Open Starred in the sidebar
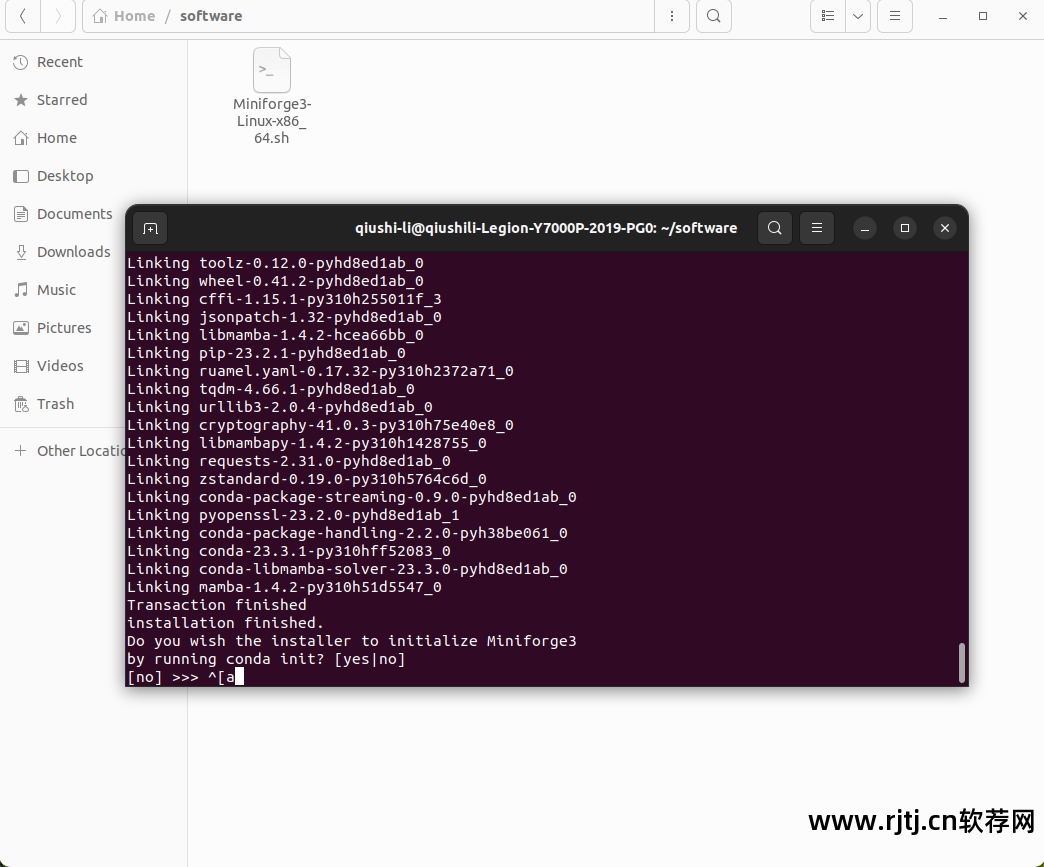The width and height of the screenshot is (1044, 867). pyautogui.click(x=93, y=100)
